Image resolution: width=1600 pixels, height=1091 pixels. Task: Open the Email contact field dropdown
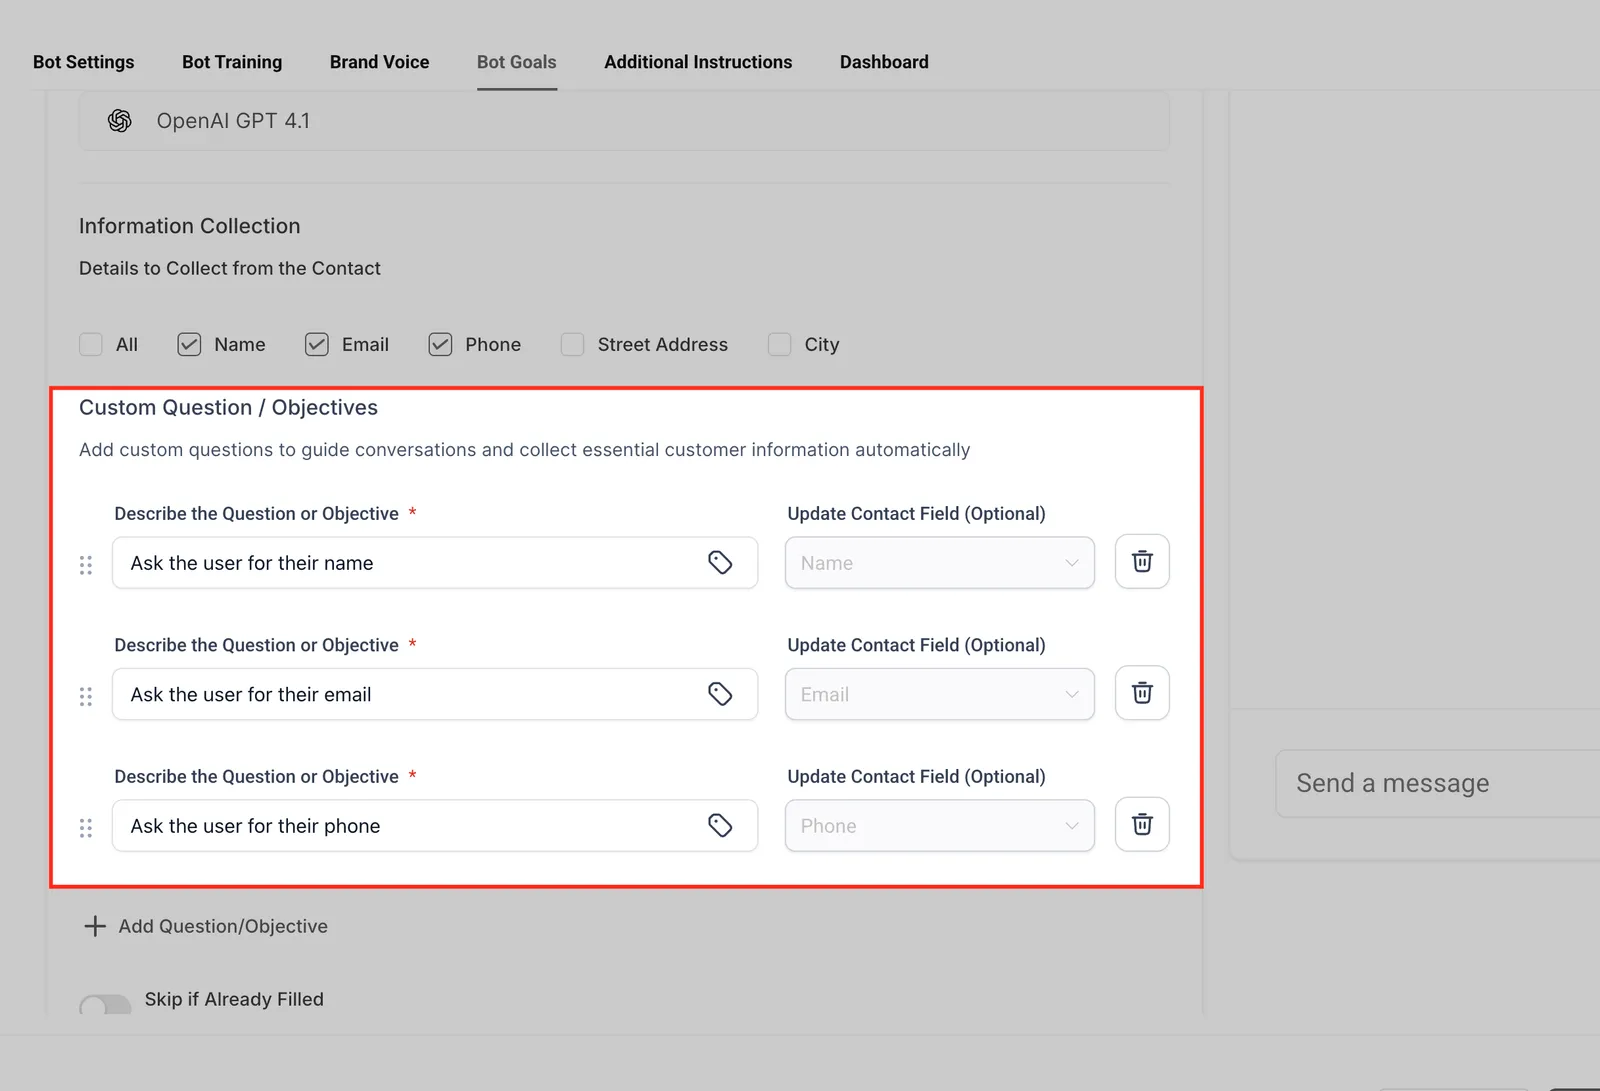(940, 694)
